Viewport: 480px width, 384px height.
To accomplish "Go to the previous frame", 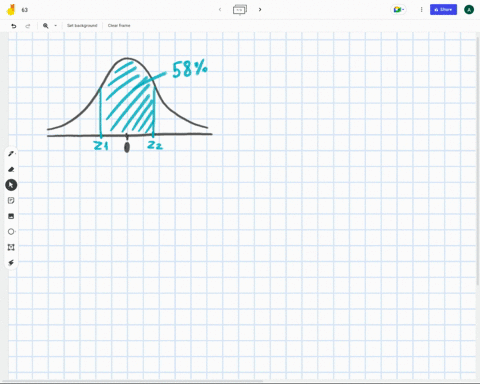I will pos(220,10).
